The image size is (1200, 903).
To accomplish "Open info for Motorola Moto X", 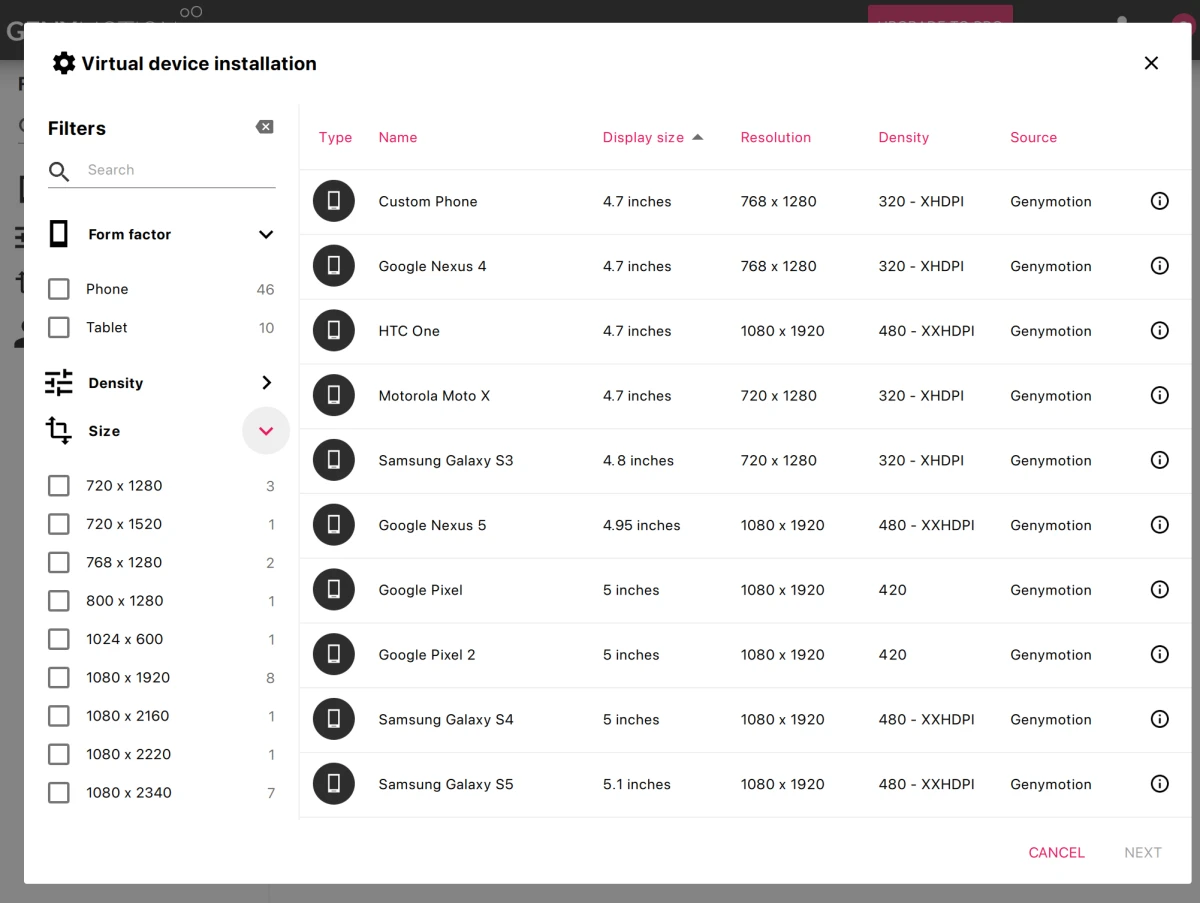I will 1159,396.
